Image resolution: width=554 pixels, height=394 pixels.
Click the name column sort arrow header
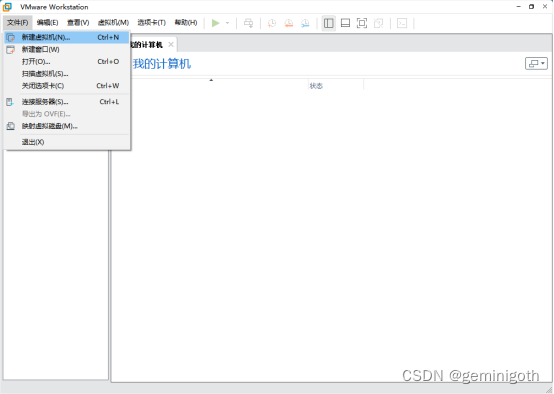[211, 80]
